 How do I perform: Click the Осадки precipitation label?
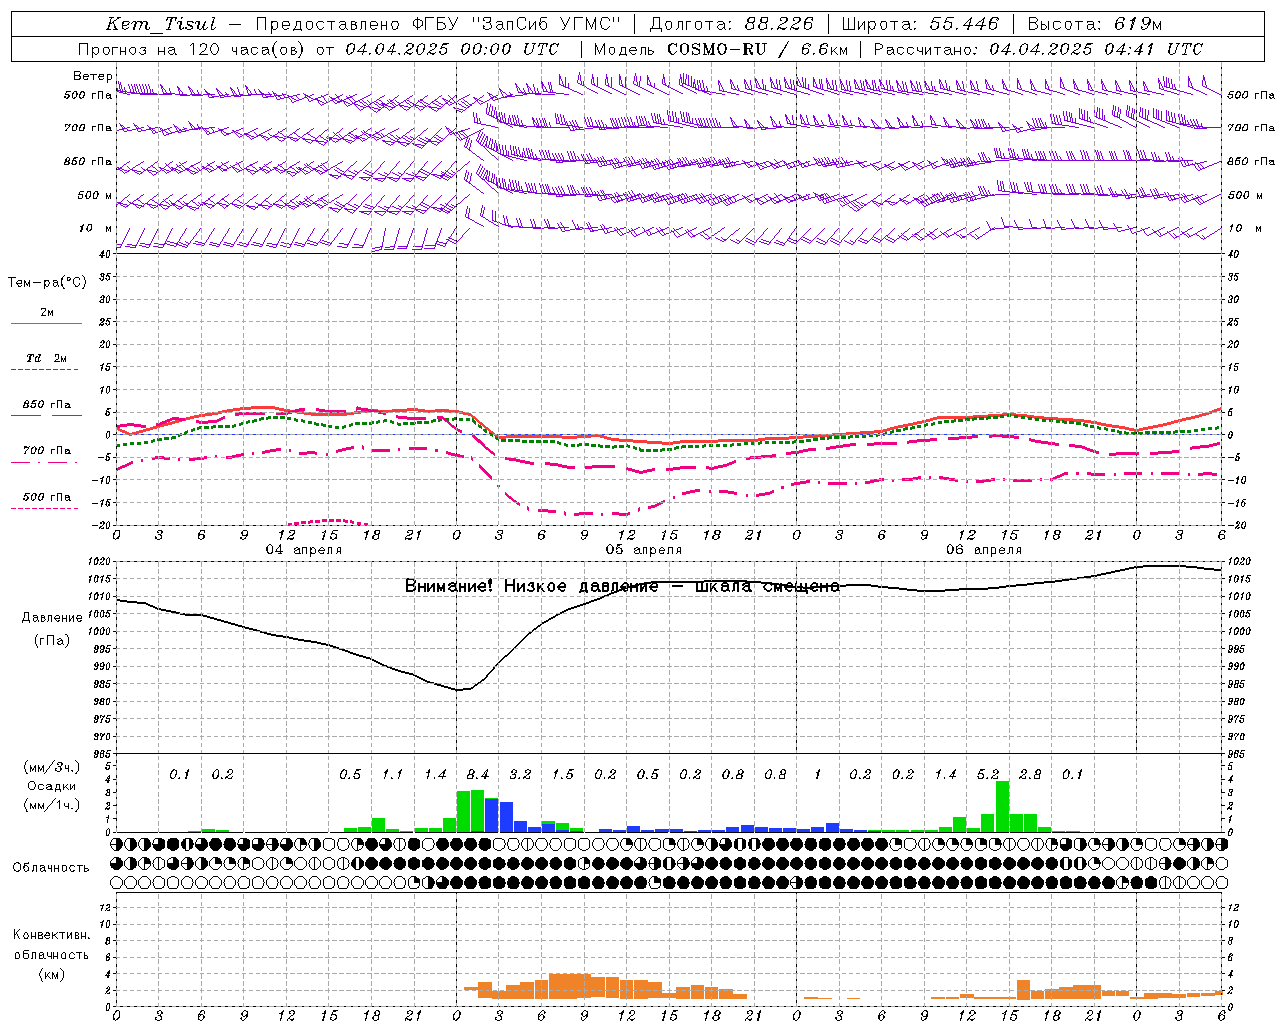tap(52, 786)
